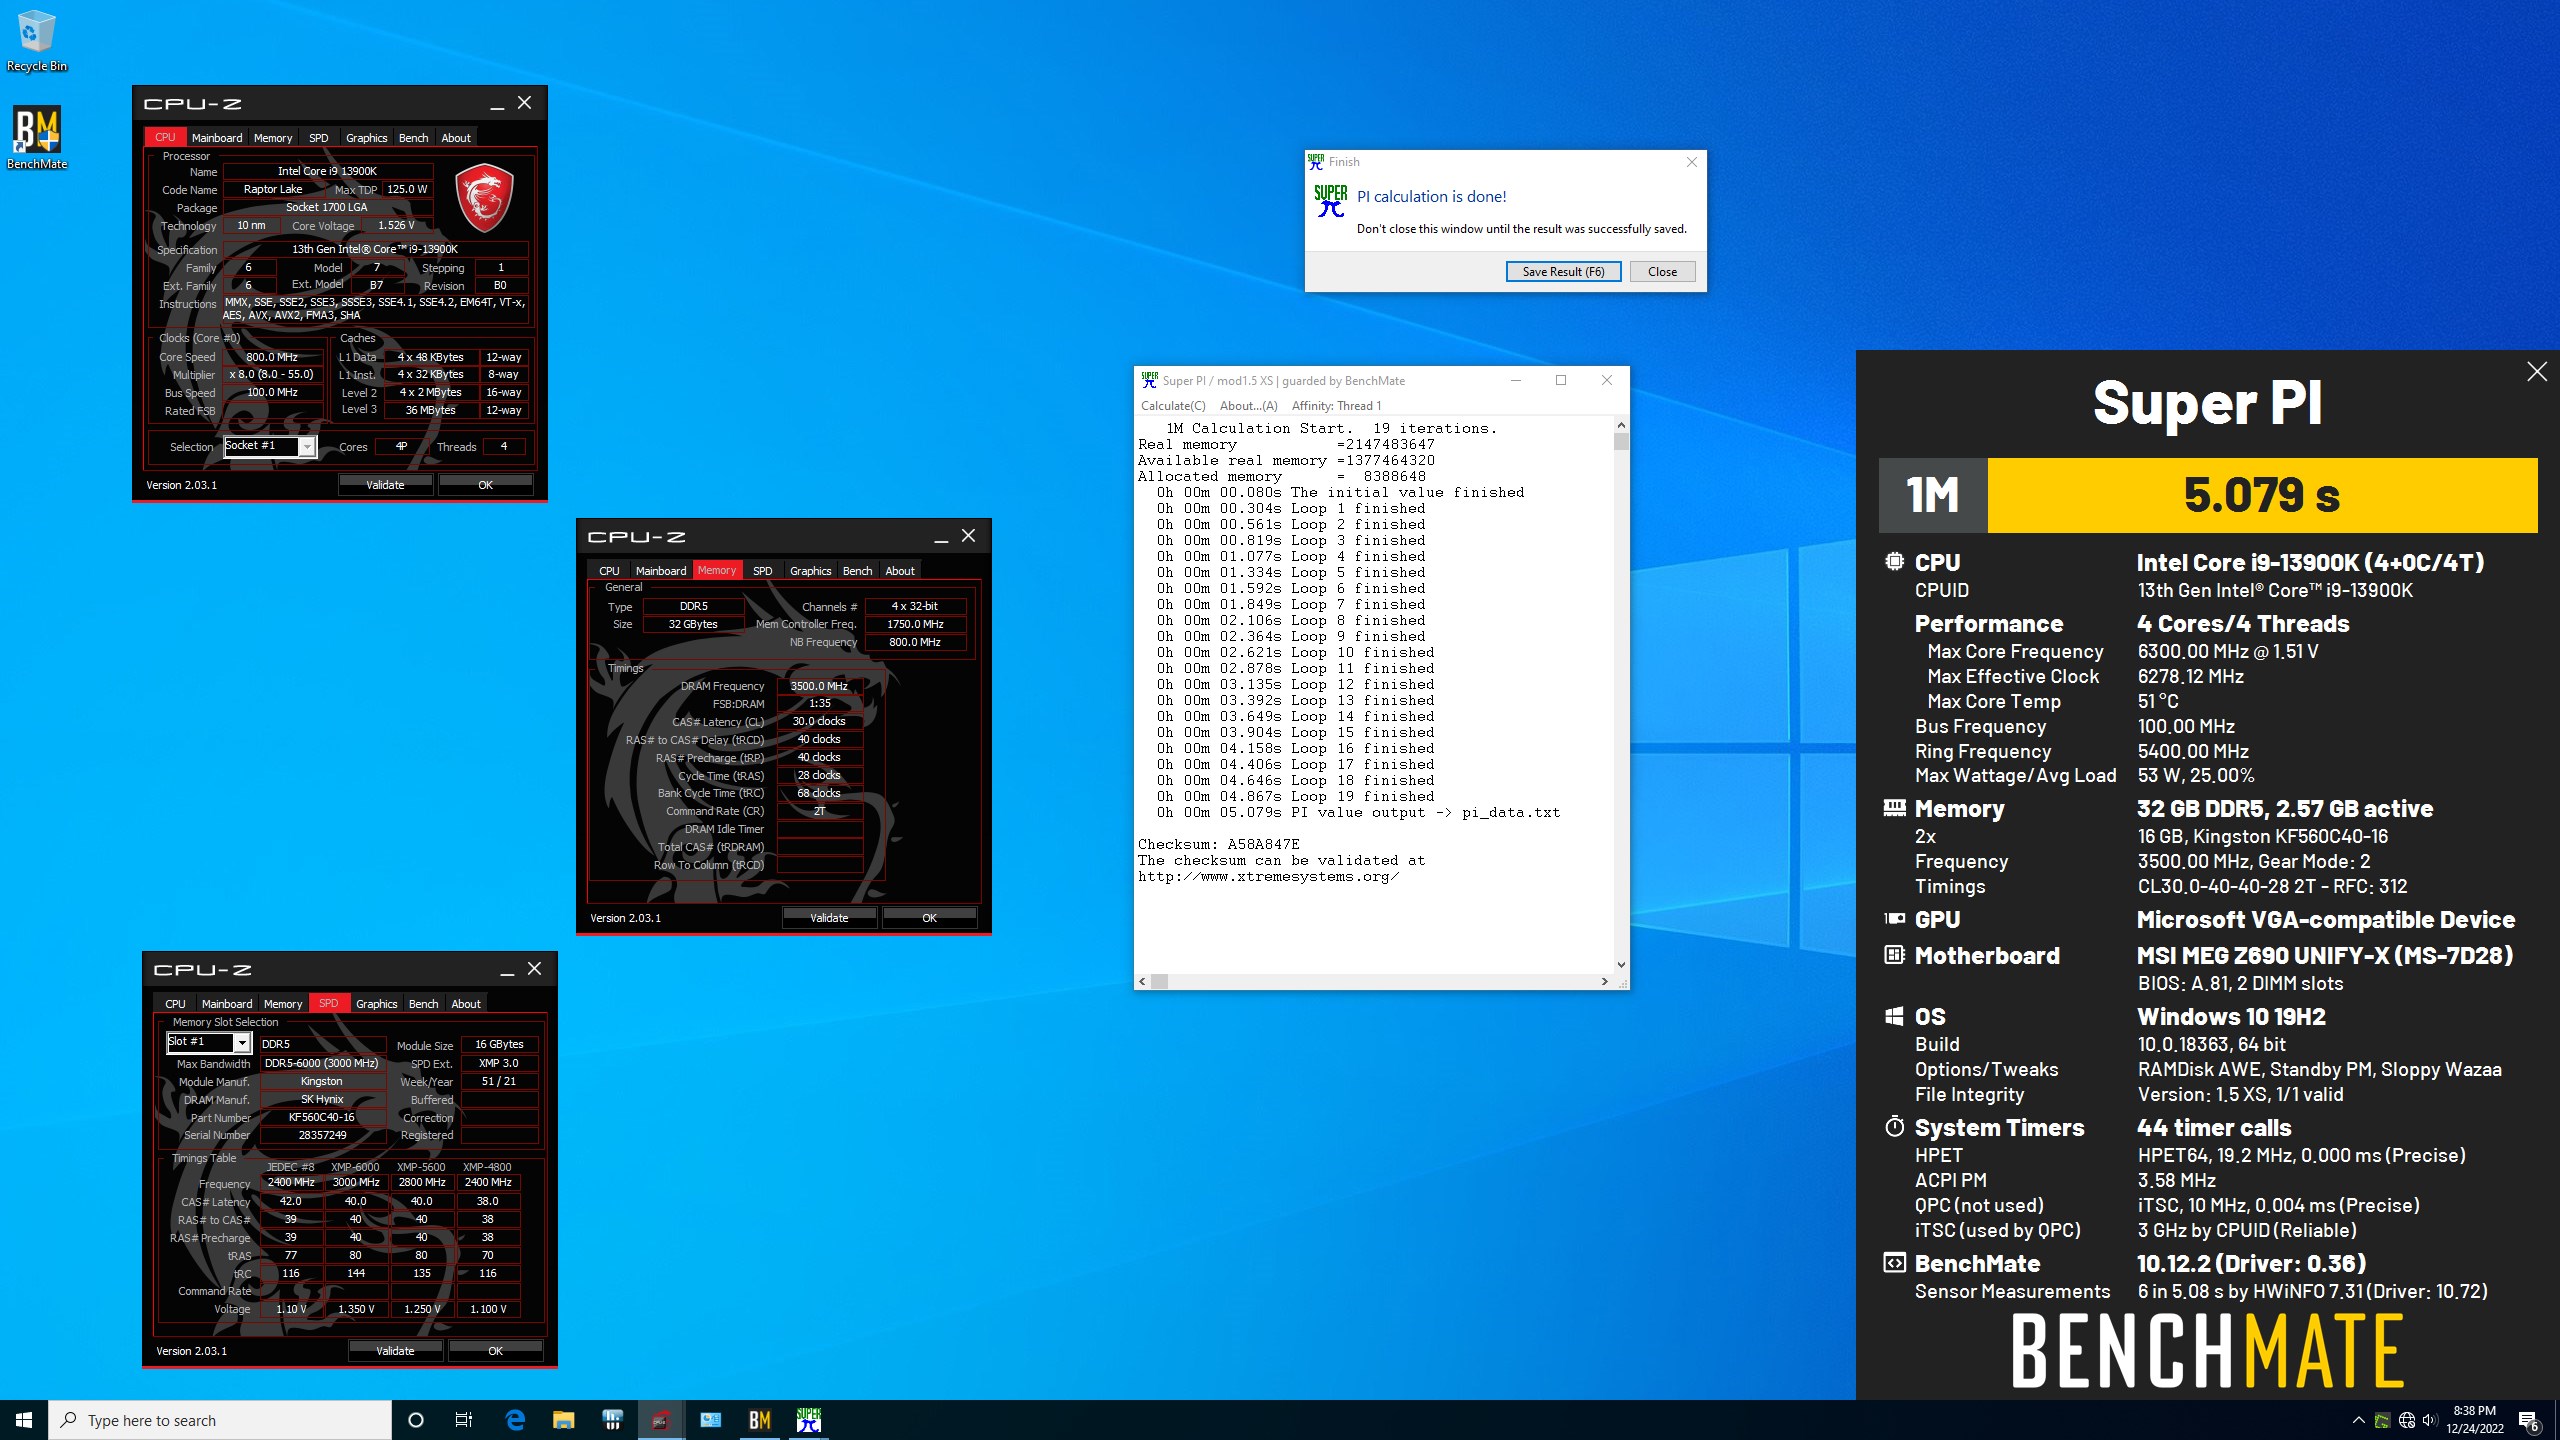Click the MSI dragon logo in CPU-Z
Image resolution: width=2560 pixels, height=1440 pixels.
pyautogui.click(x=484, y=198)
